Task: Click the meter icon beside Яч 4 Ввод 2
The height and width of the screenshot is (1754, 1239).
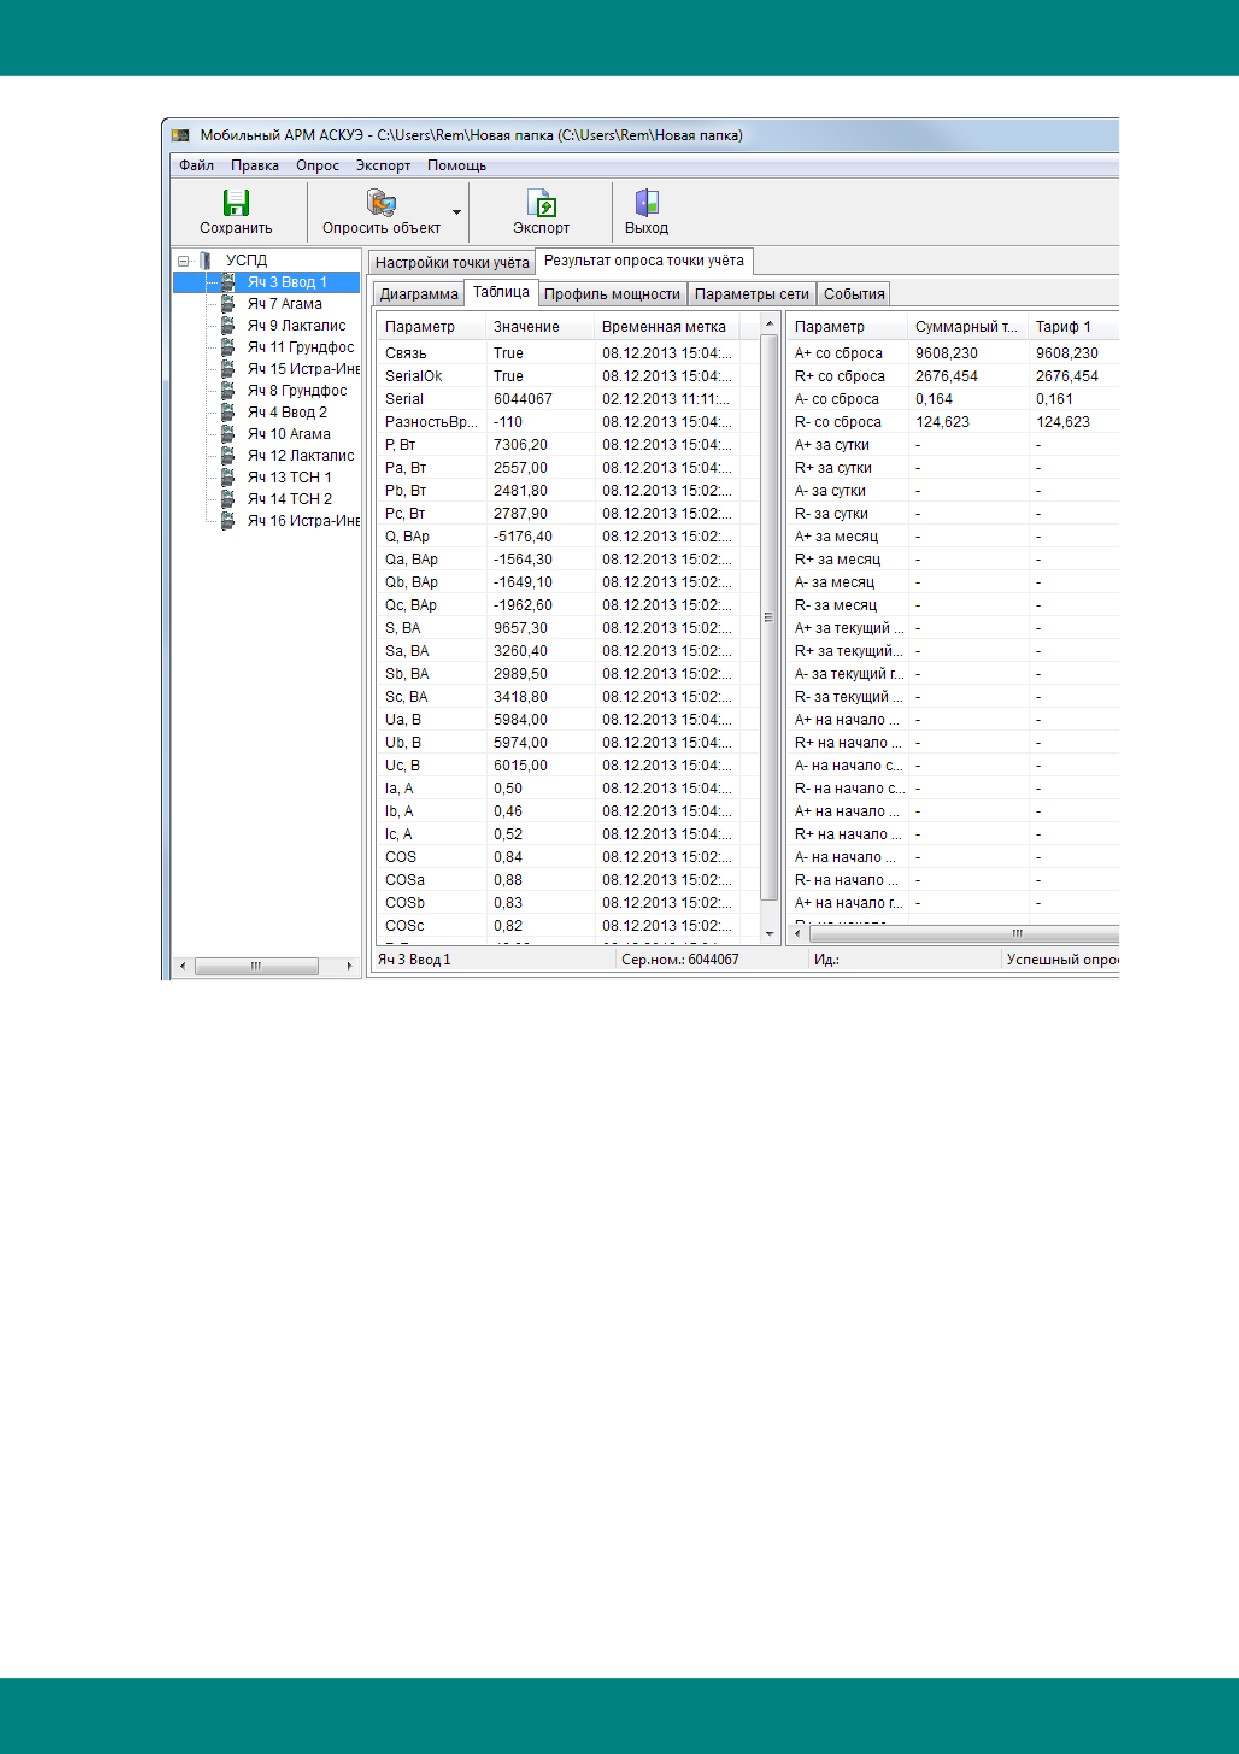Action: (x=228, y=412)
